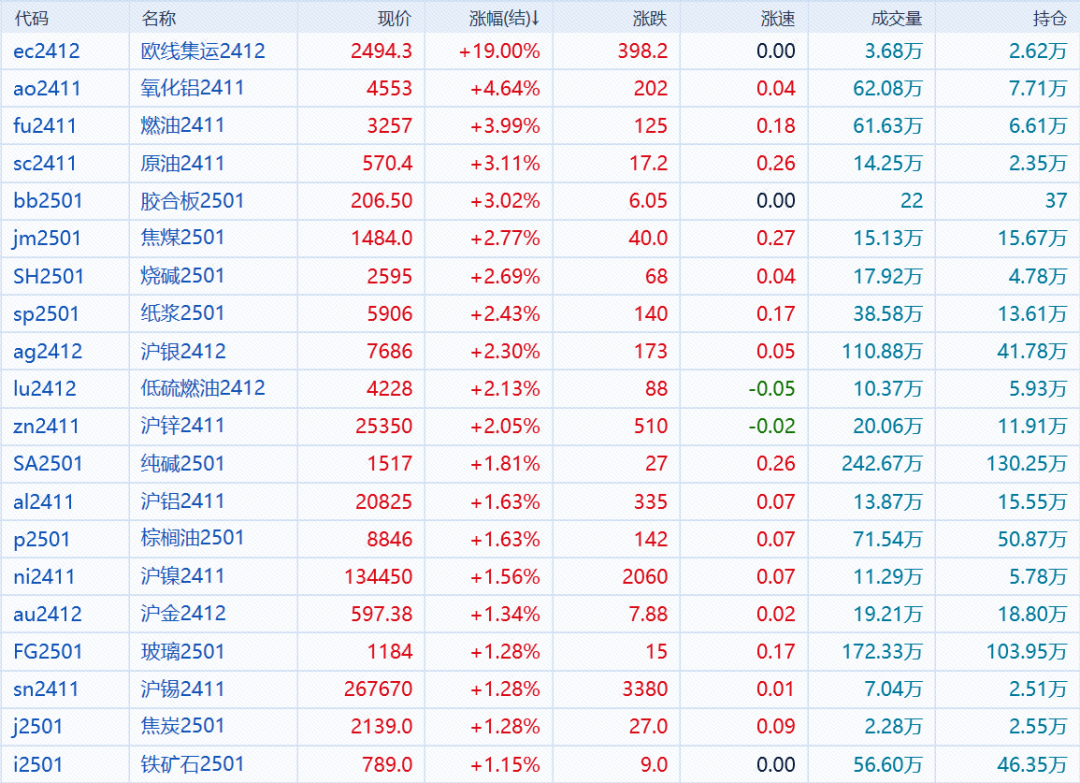Select the 沪金2412 contract name
This screenshot has width=1080, height=783.
pos(183,614)
